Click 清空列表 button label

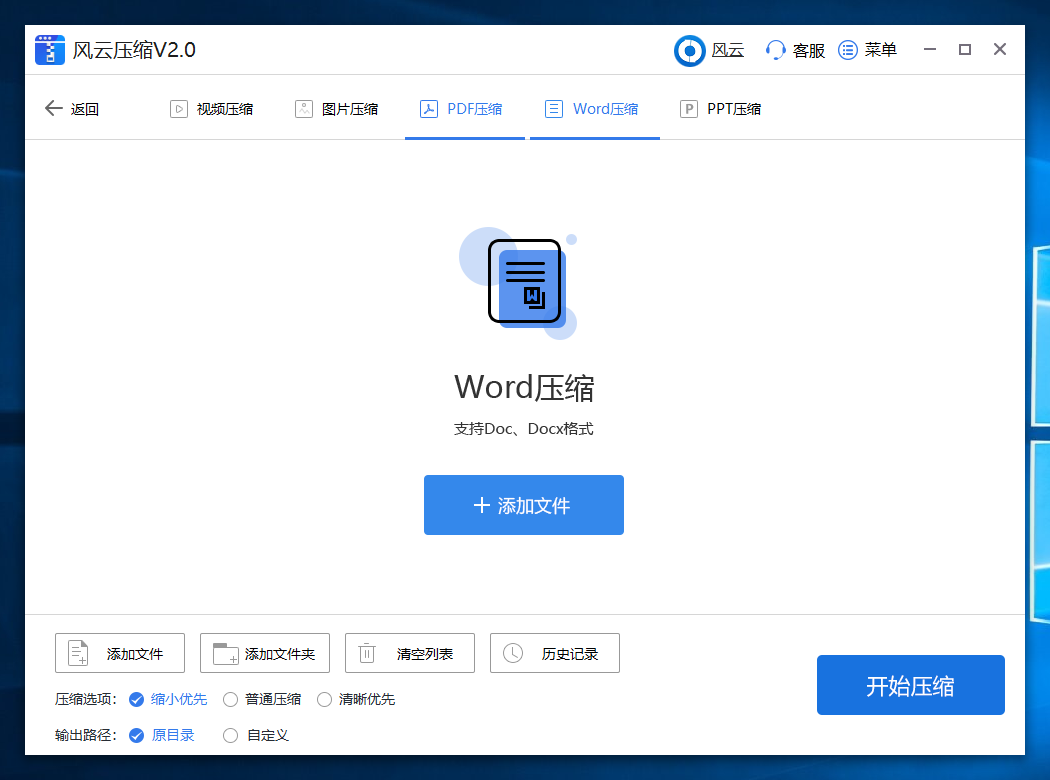(425, 654)
